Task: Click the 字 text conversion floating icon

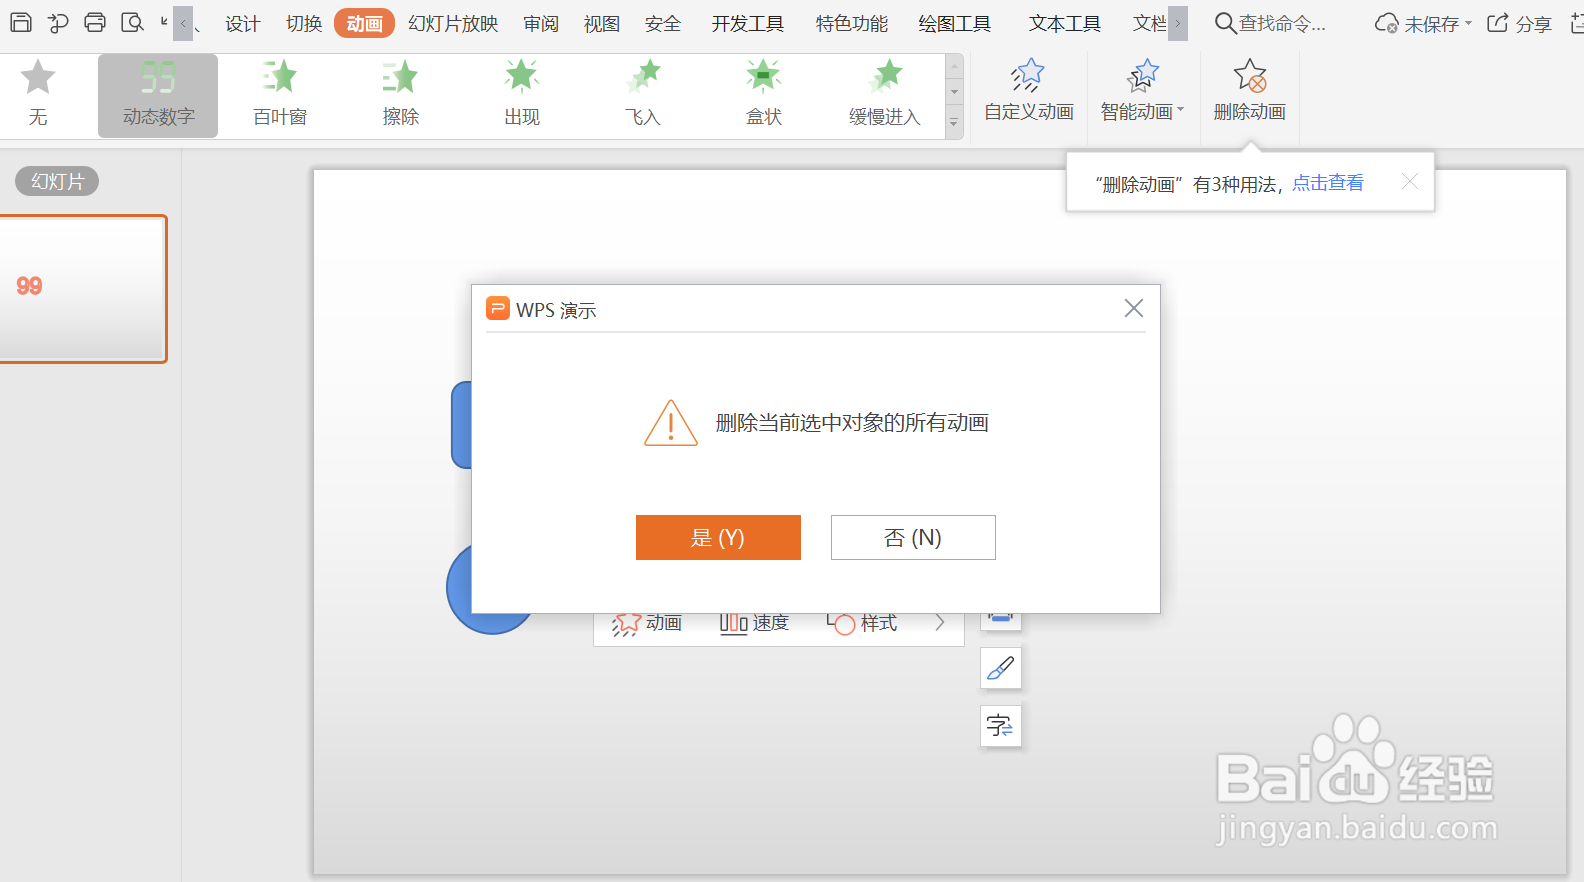Action: pyautogui.click(x=1001, y=726)
